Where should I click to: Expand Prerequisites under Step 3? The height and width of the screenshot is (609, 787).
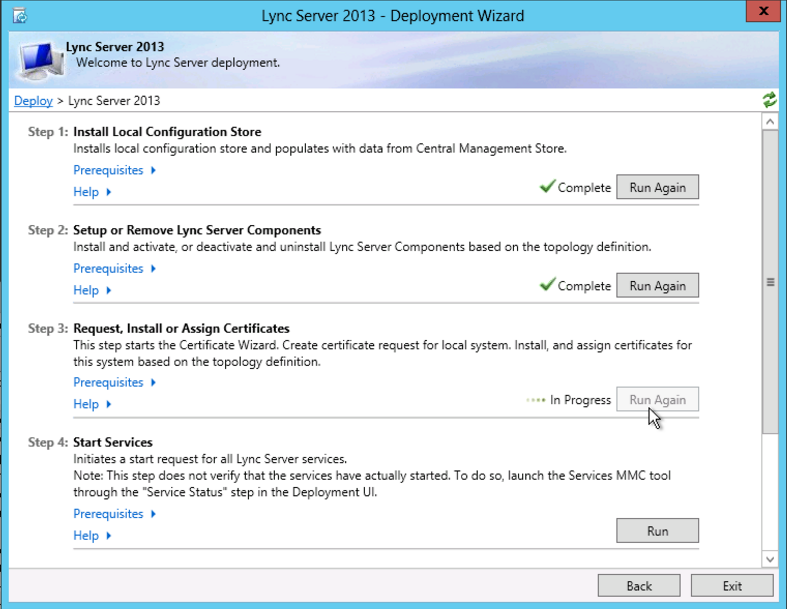(x=114, y=382)
